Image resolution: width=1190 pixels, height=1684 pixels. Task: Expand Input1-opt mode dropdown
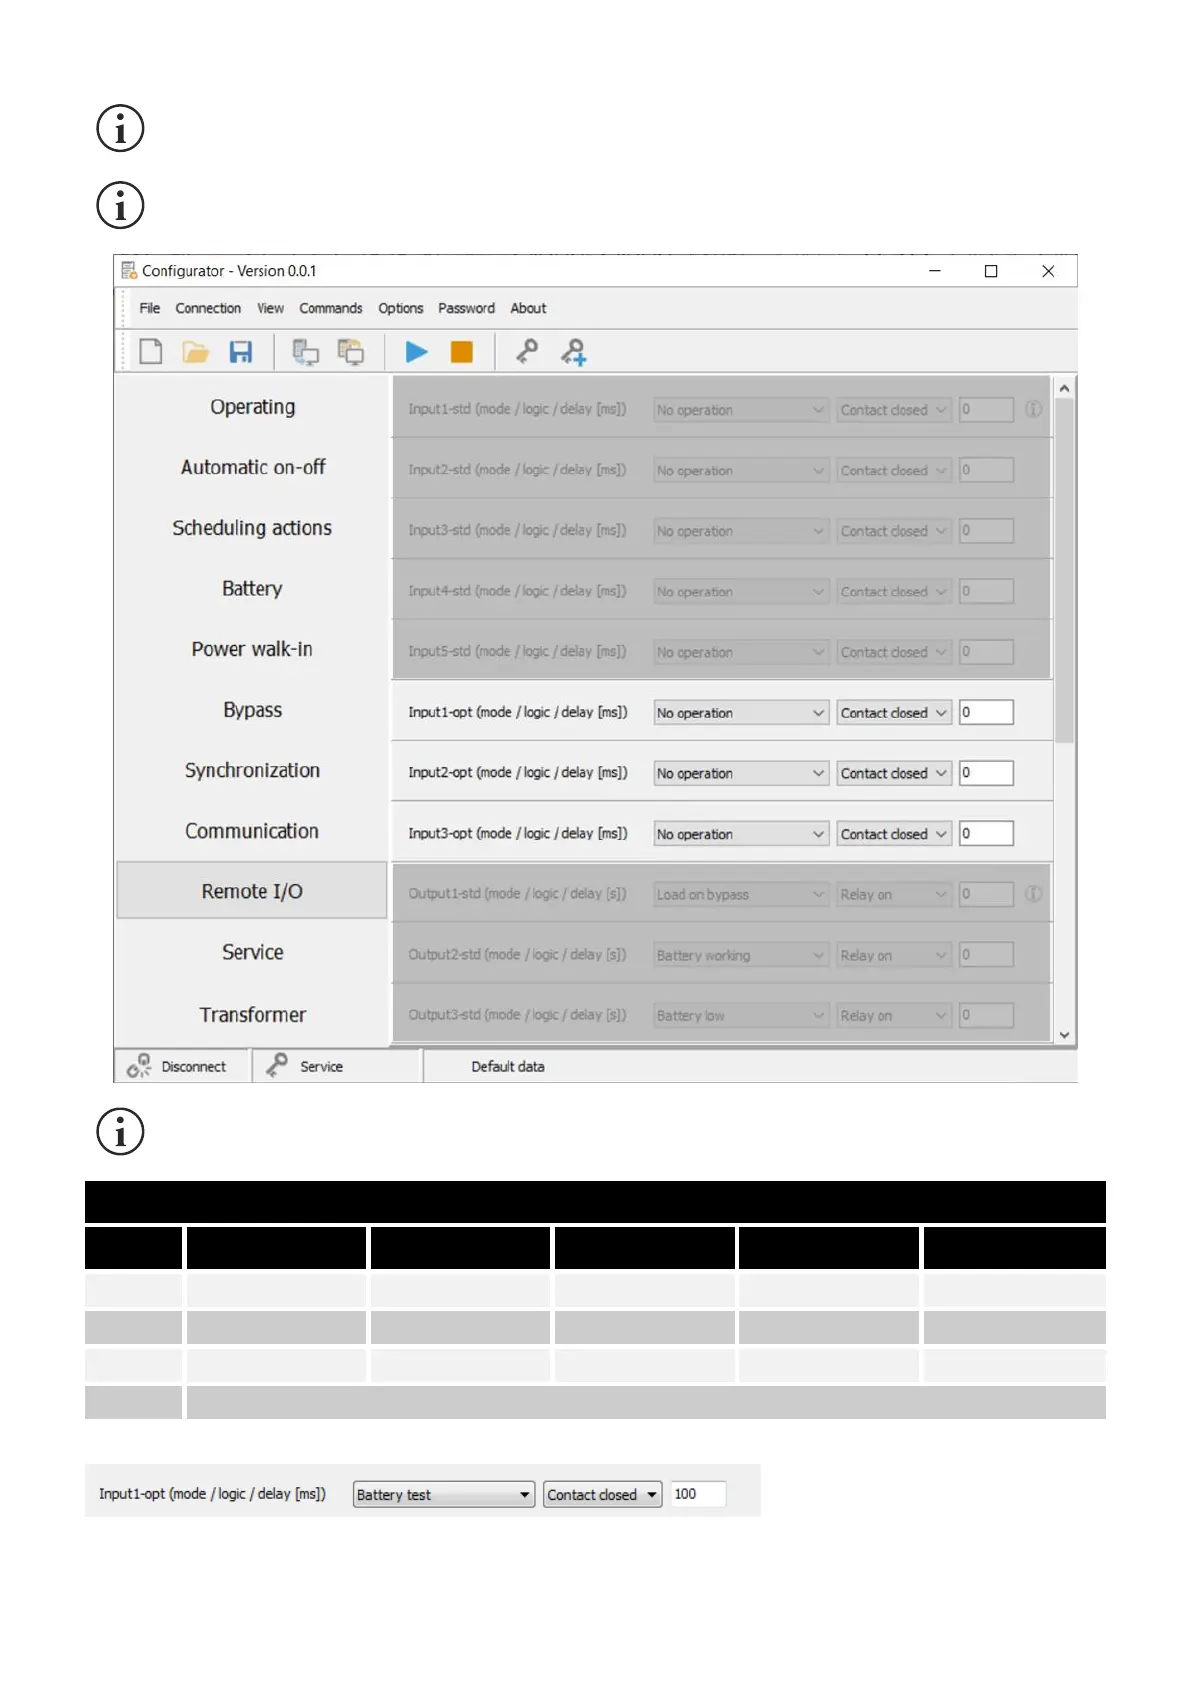click(741, 713)
